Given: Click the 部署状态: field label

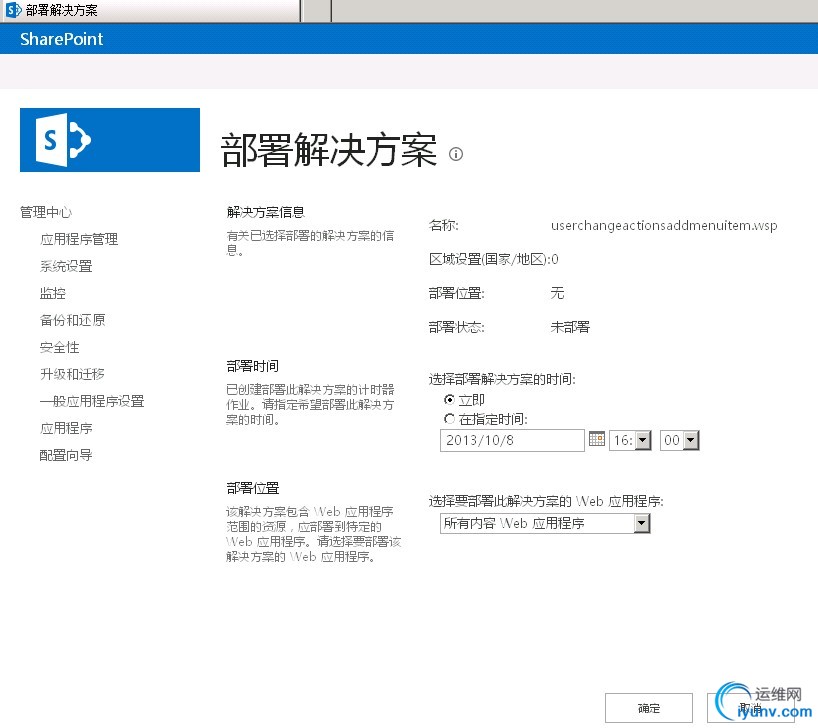Looking at the screenshot, I should (456, 327).
